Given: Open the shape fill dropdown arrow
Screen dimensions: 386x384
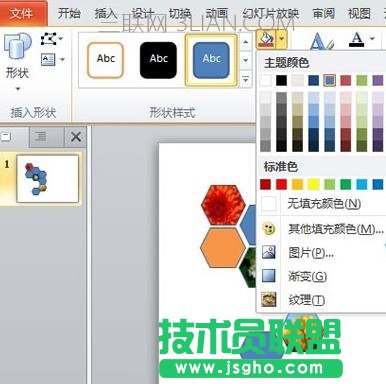Looking at the screenshot, I should [282, 39].
